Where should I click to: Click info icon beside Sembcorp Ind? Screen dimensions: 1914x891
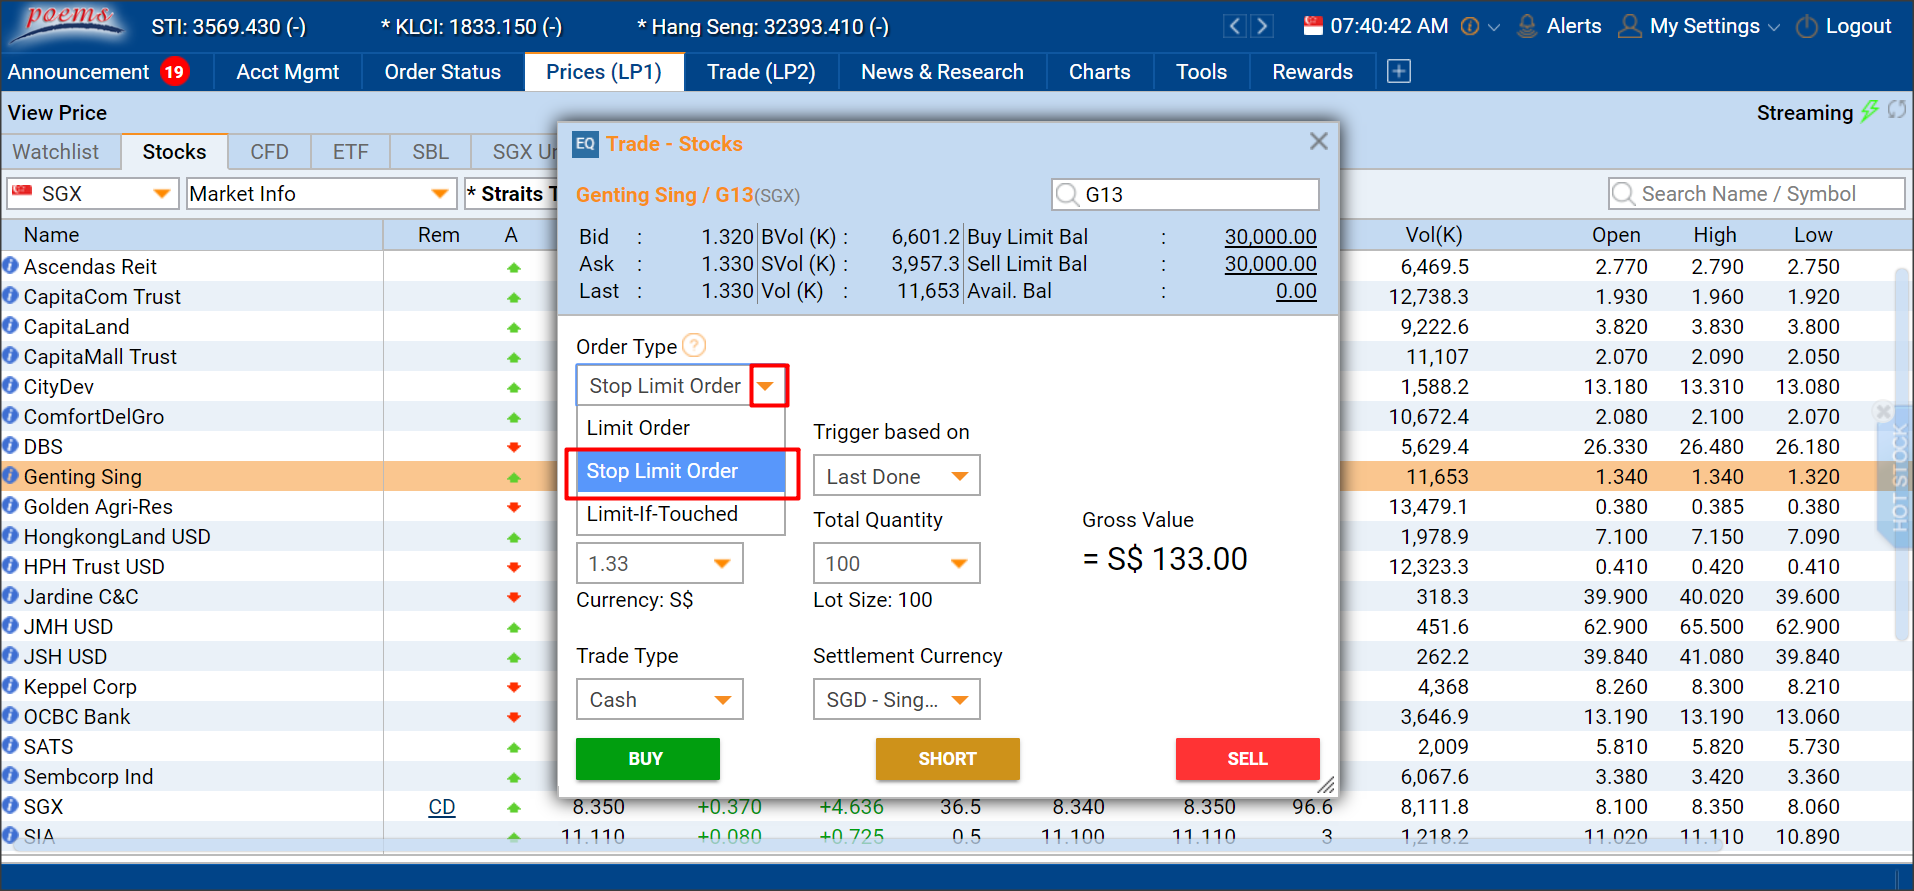click(x=10, y=776)
